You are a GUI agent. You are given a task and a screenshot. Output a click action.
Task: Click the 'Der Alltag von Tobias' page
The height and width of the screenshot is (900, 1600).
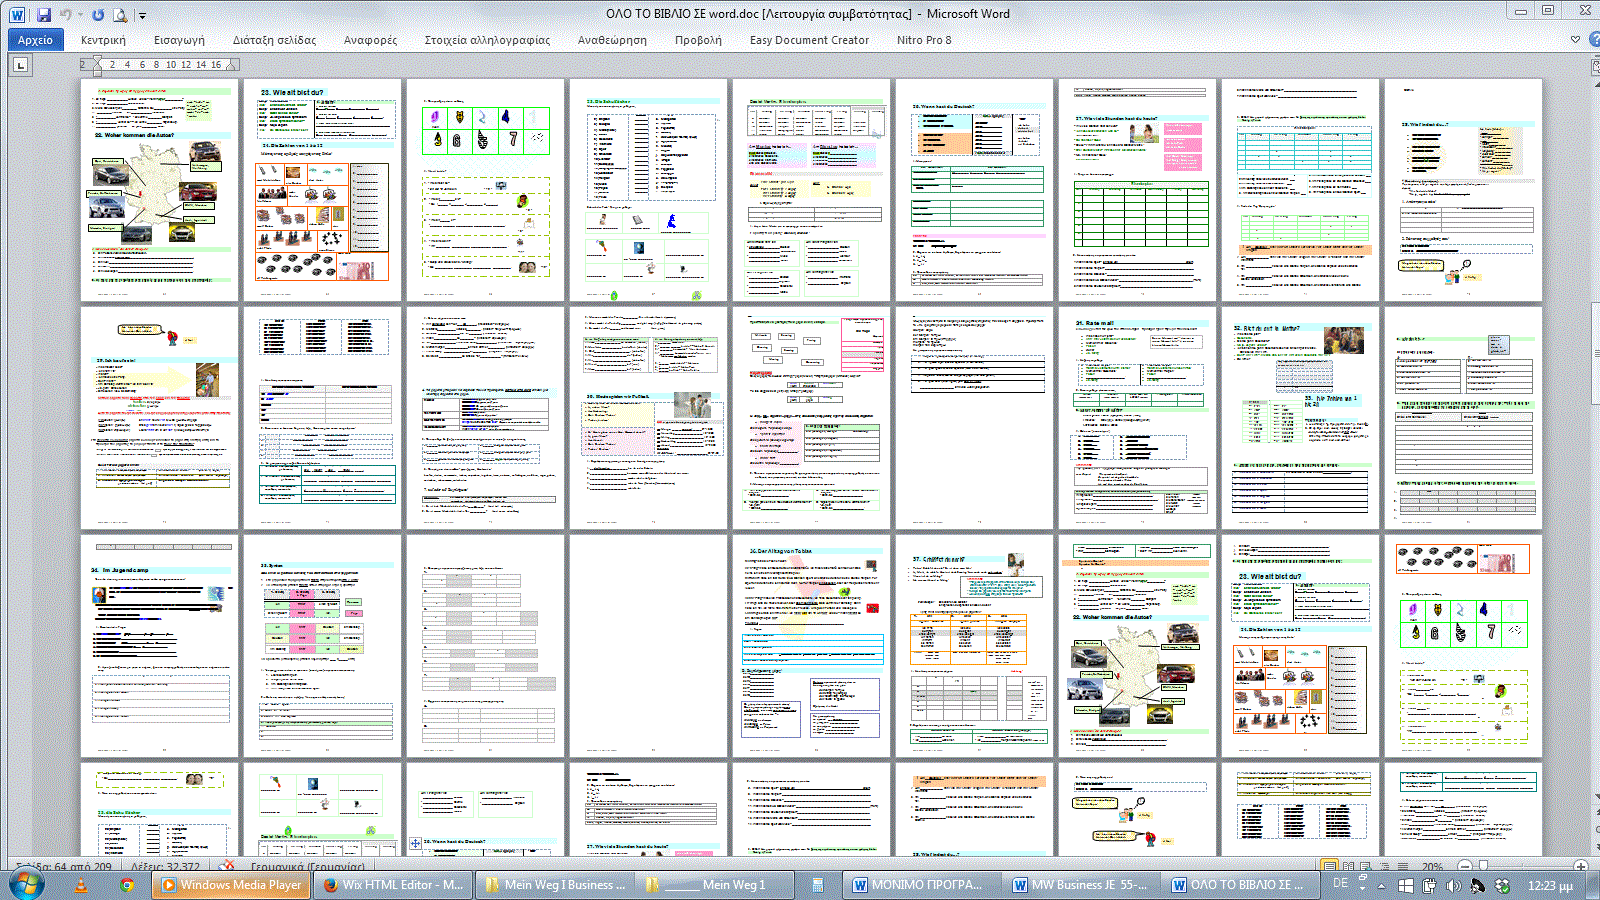coord(812,645)
